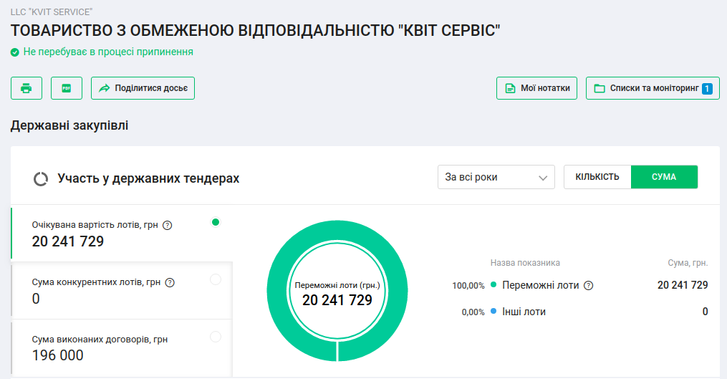The height and width of the screenshot is (379, 727).
Task: Click the blue Інші лоти legend dot
Action: pyautogui.click(x=493, y=311)
